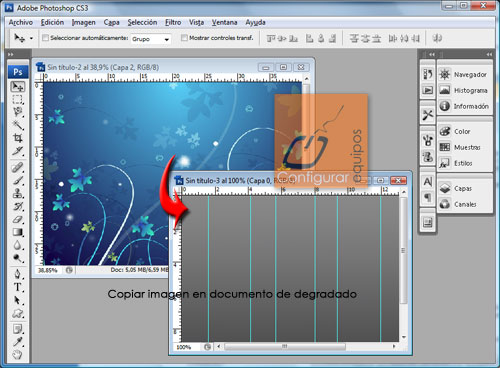Open the Paragraph panel icon

coord(428,198)
